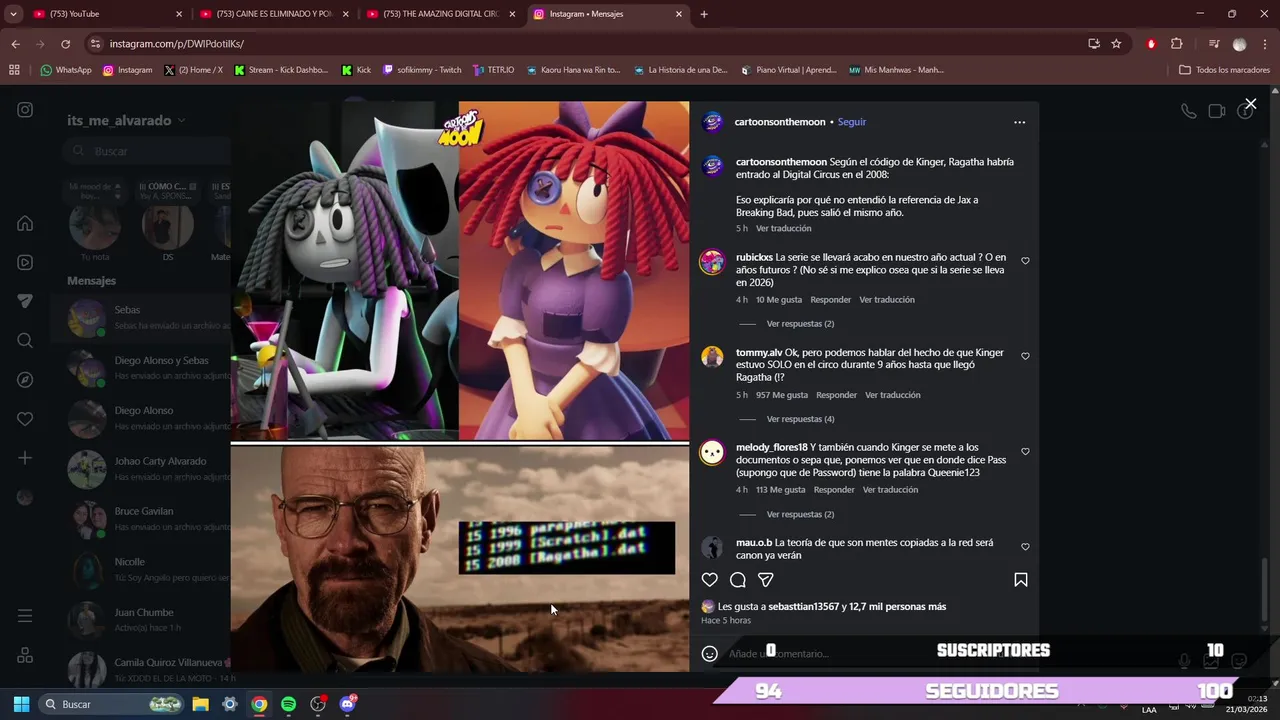This screenshot has width=1280, height=720.
Task: Reply to tommy.alv's comment
Action: click(837, 395)
